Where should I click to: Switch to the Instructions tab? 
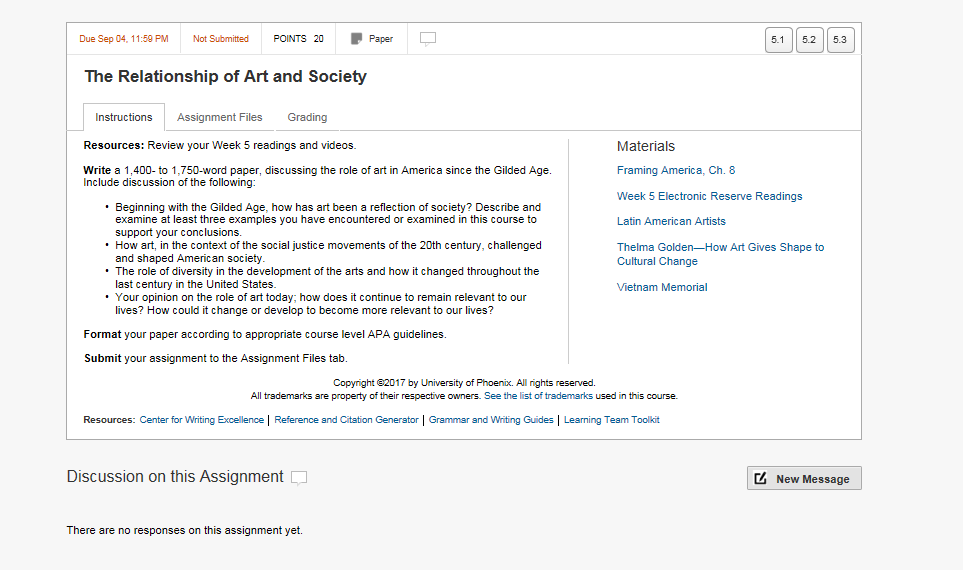(x=124, y=117)
